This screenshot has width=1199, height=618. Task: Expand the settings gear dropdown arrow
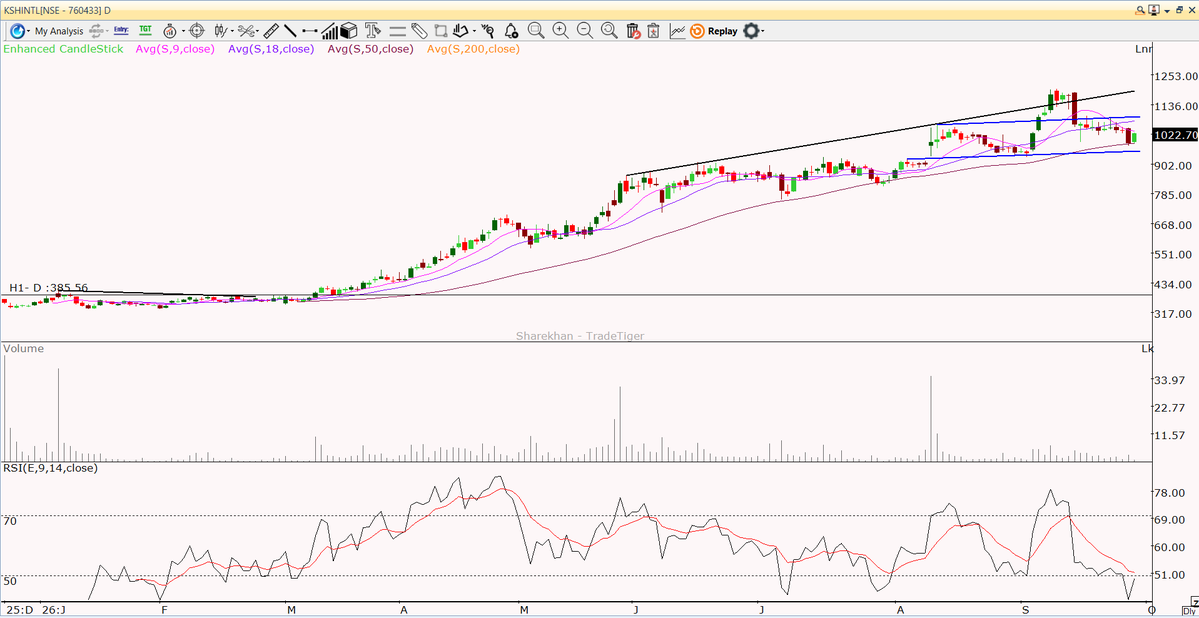pos(763,31)
